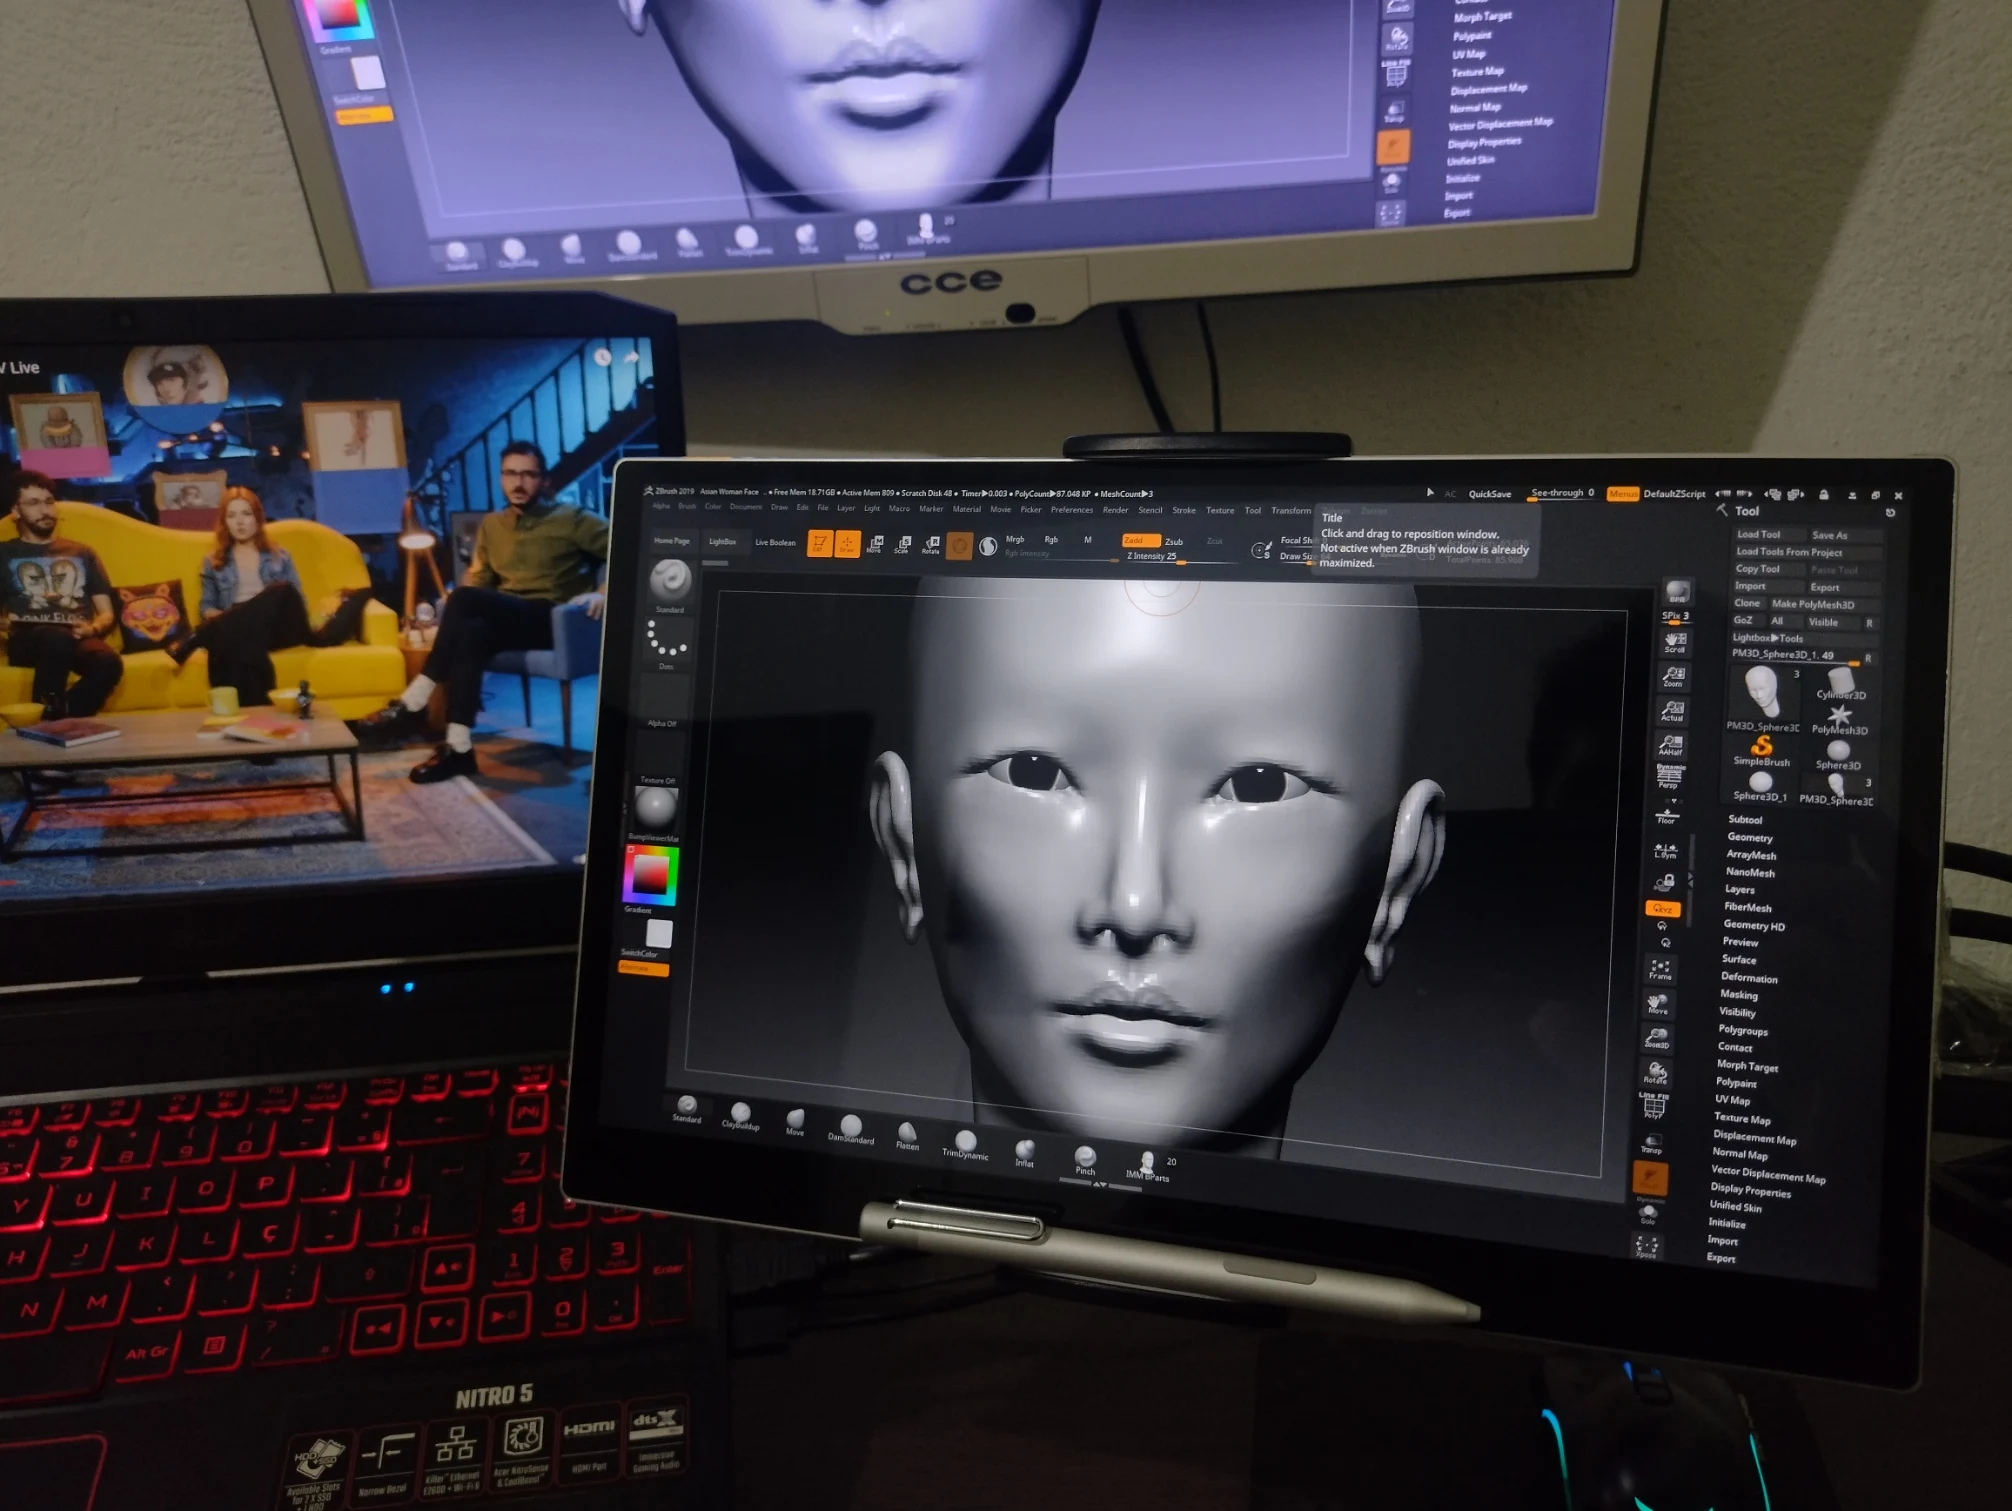Open the Stroke menu
Viewport: 2012px width, 1511px height.
tap(1184, 510)
